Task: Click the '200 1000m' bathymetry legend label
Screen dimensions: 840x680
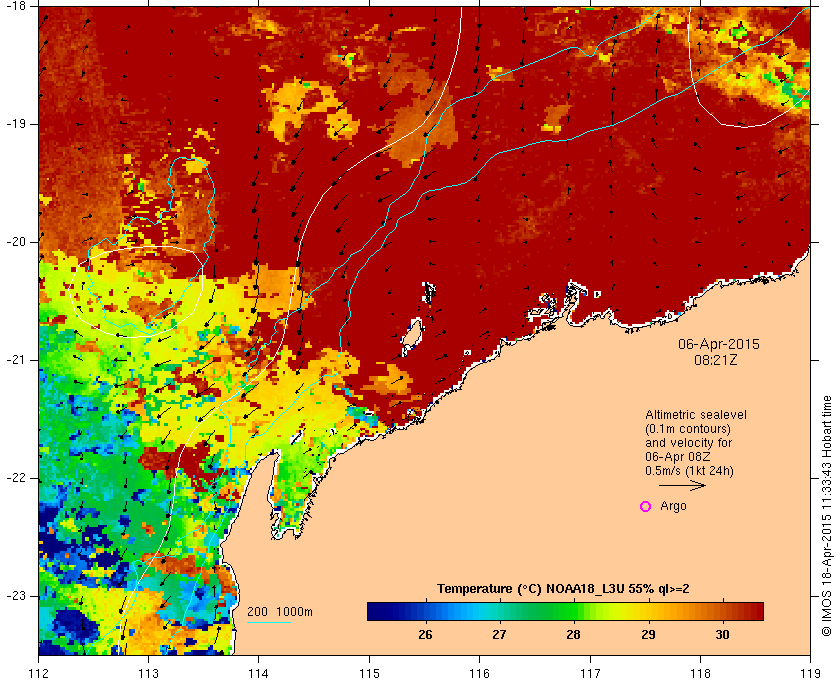Action: click(280, 612)
